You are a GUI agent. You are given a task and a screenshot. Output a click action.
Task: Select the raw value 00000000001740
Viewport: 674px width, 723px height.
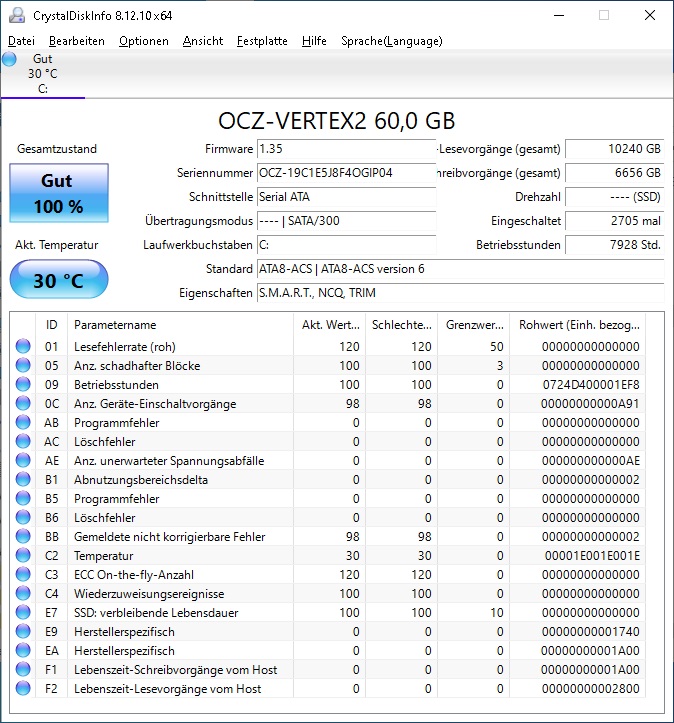click(x=591, y=632)
